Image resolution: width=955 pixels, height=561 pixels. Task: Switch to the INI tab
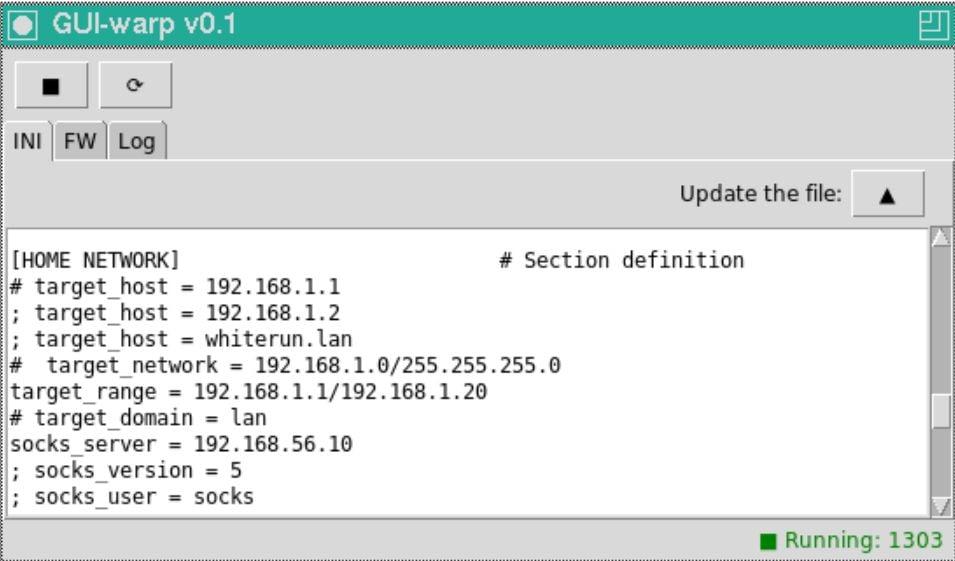(27, 141)
